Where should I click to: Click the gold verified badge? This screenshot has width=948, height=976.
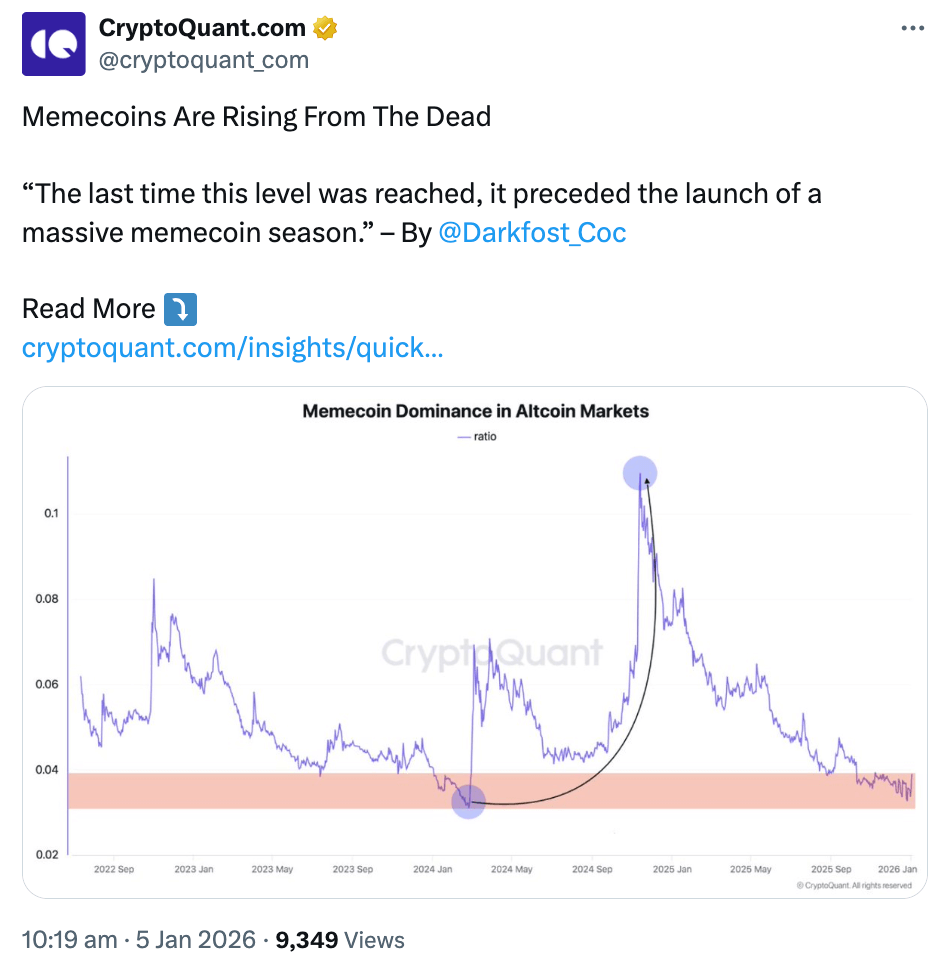tap(325, 29)
